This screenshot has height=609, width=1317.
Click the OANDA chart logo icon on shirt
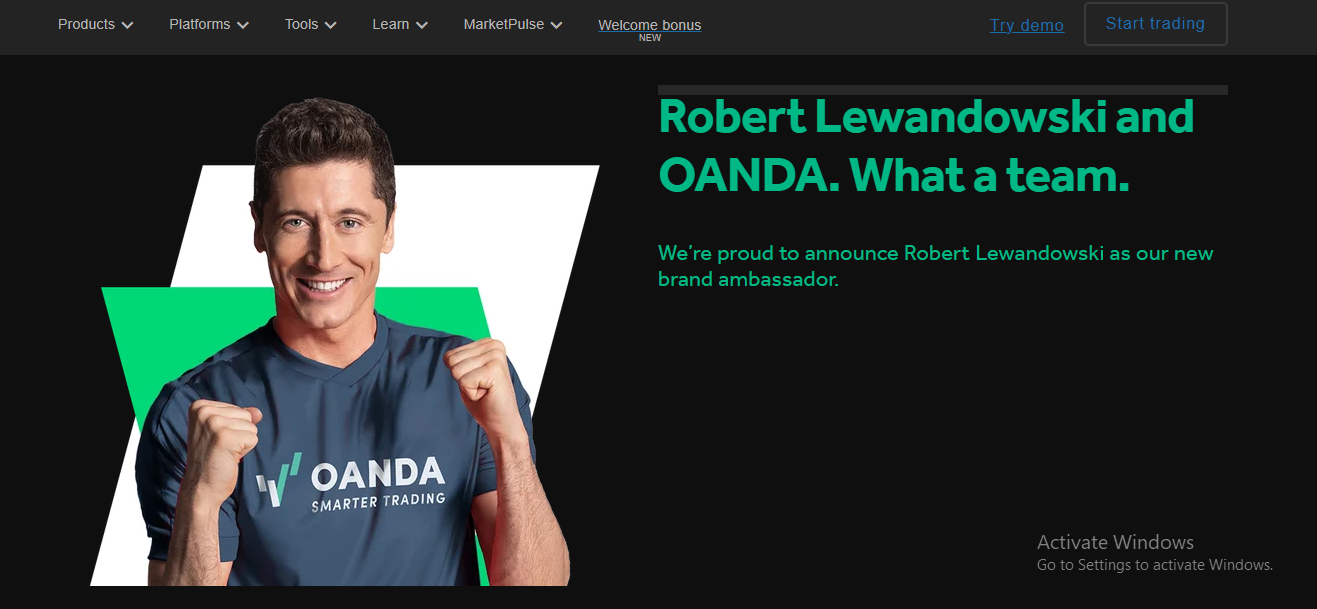279,478
